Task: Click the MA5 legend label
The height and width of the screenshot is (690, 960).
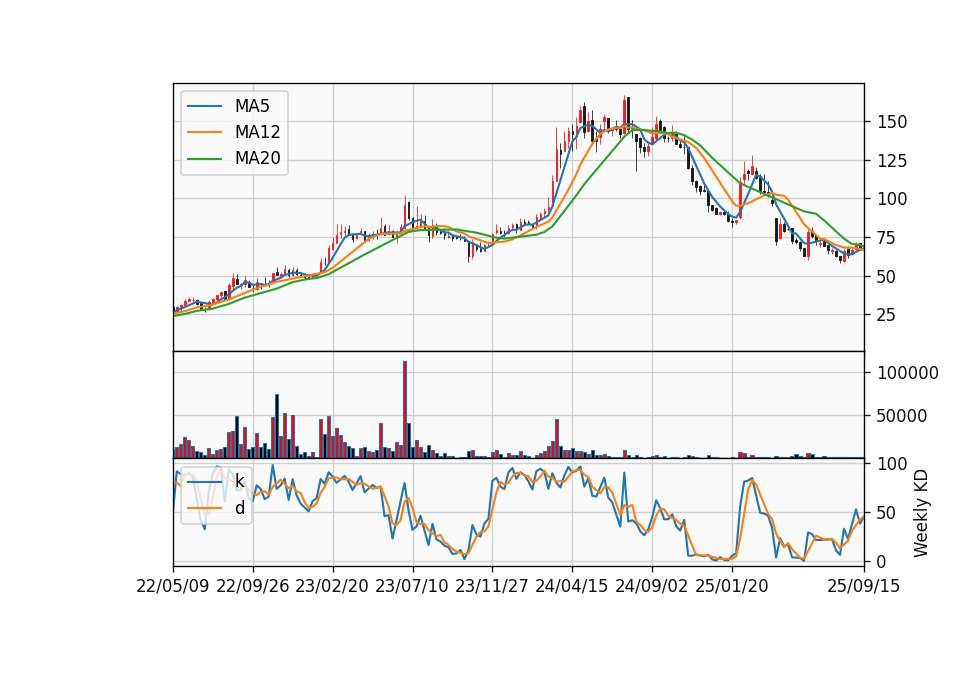Action: [252, 106]
